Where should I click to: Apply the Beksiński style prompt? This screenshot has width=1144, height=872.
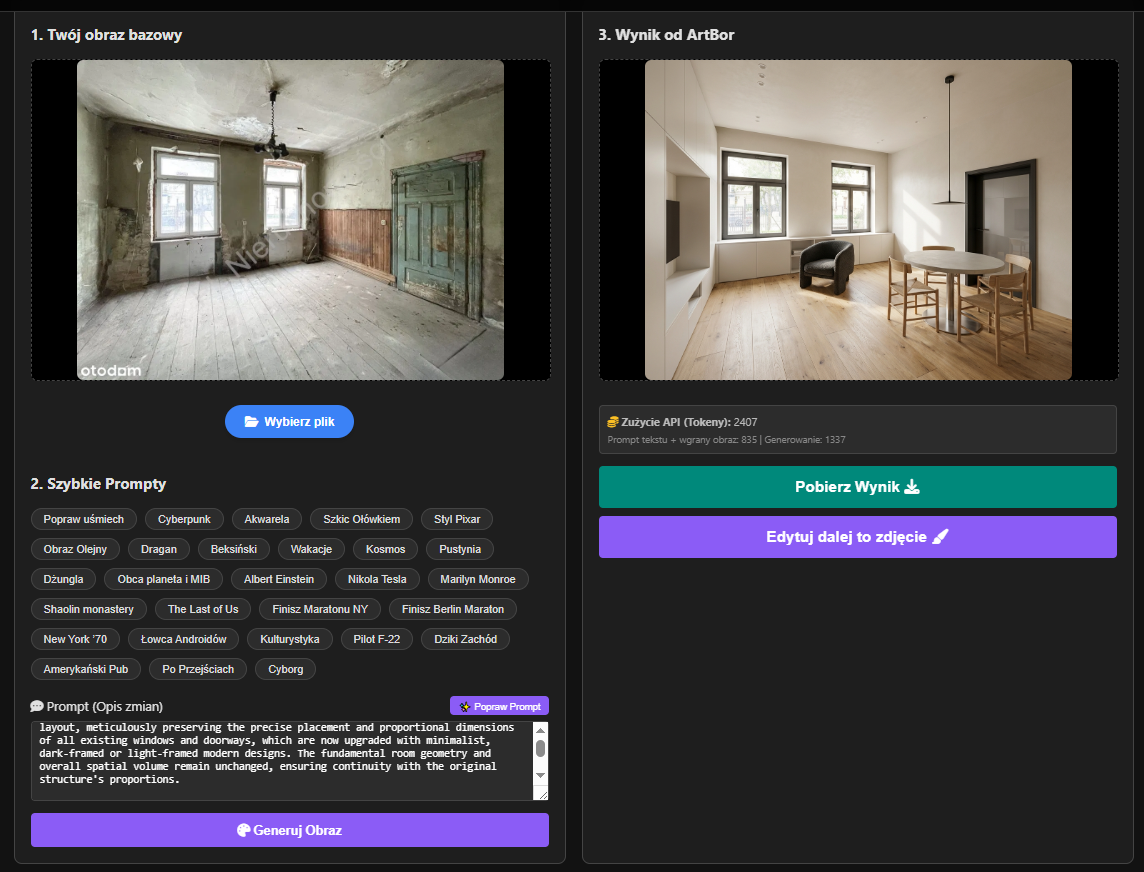pos(227,549)
